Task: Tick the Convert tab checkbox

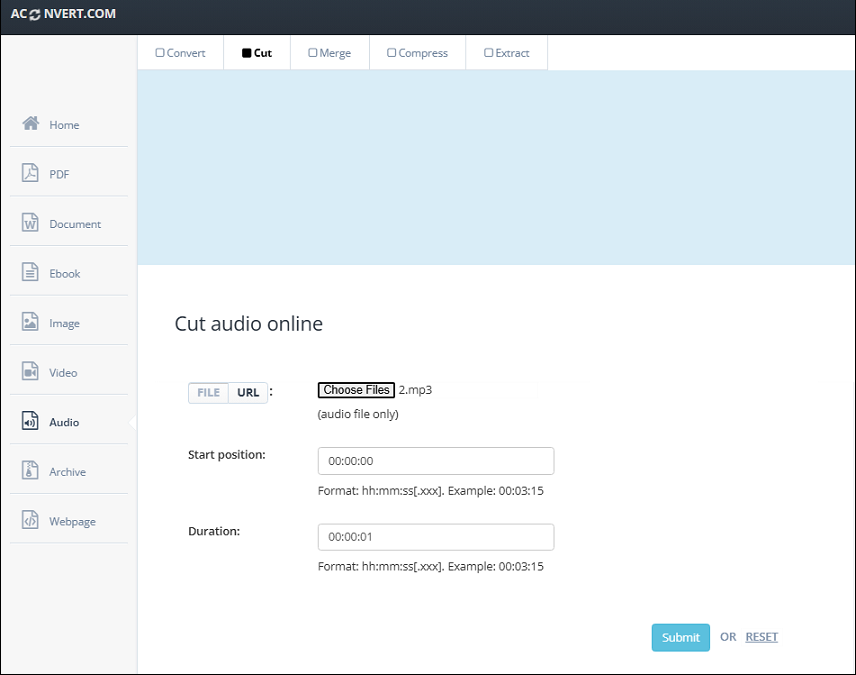Action: coord(160,53)
